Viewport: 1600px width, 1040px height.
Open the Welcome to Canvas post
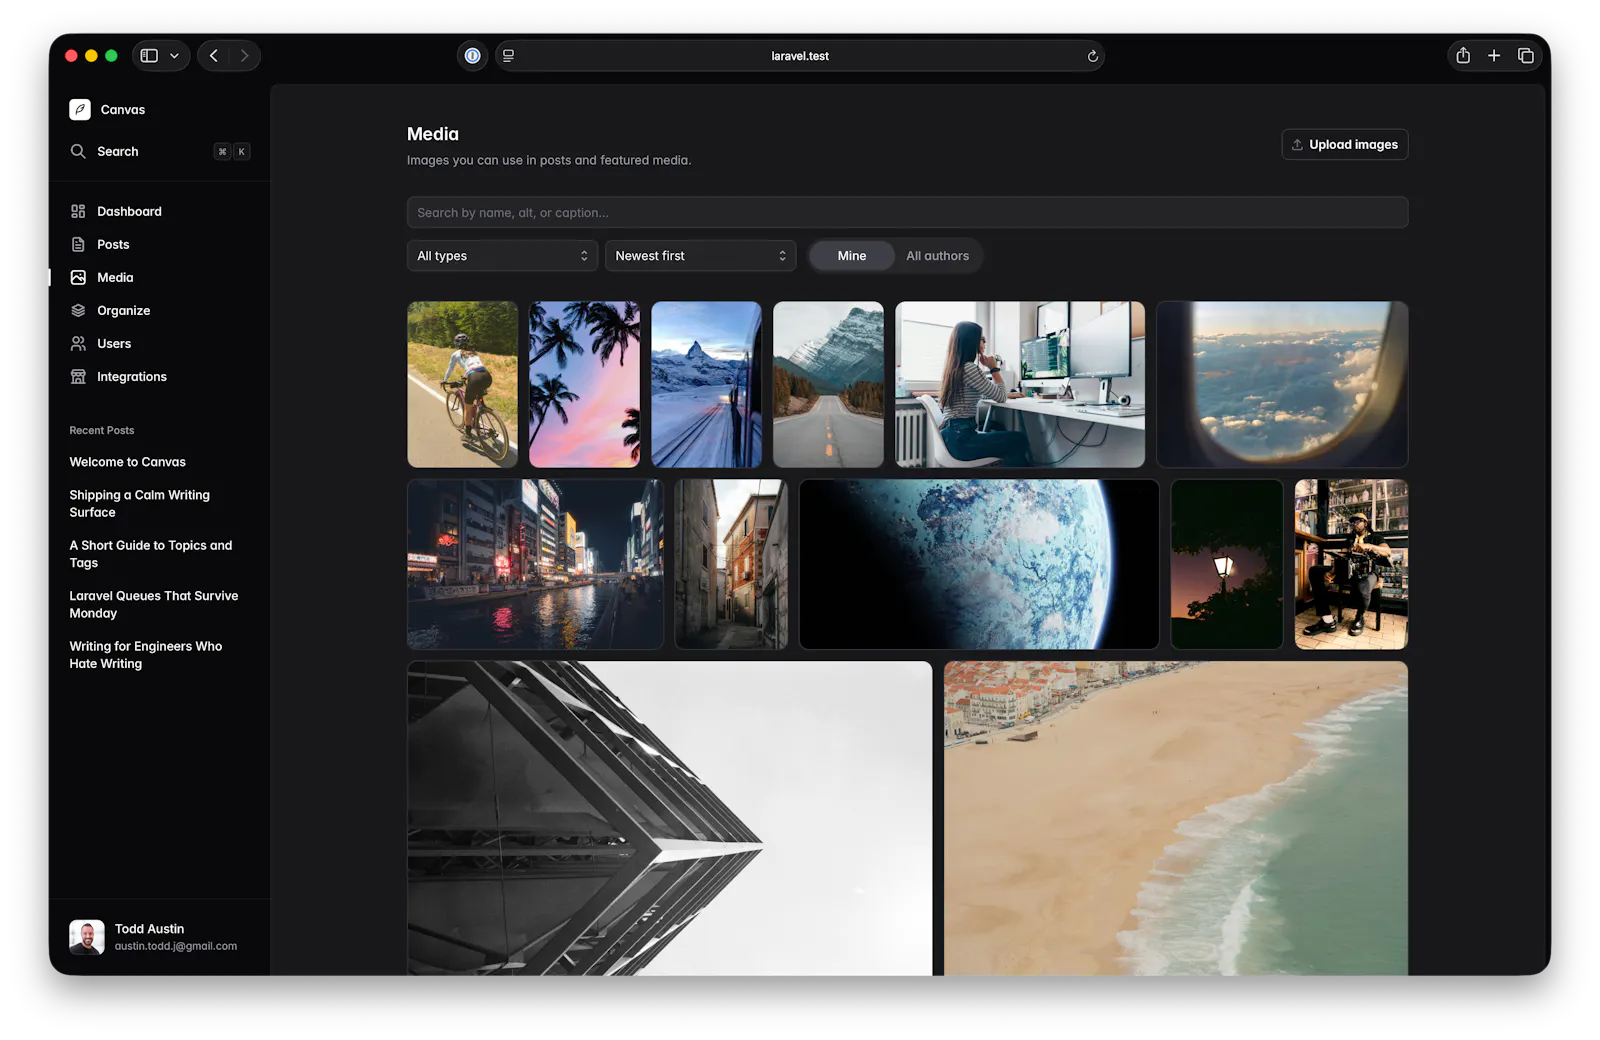128,462
